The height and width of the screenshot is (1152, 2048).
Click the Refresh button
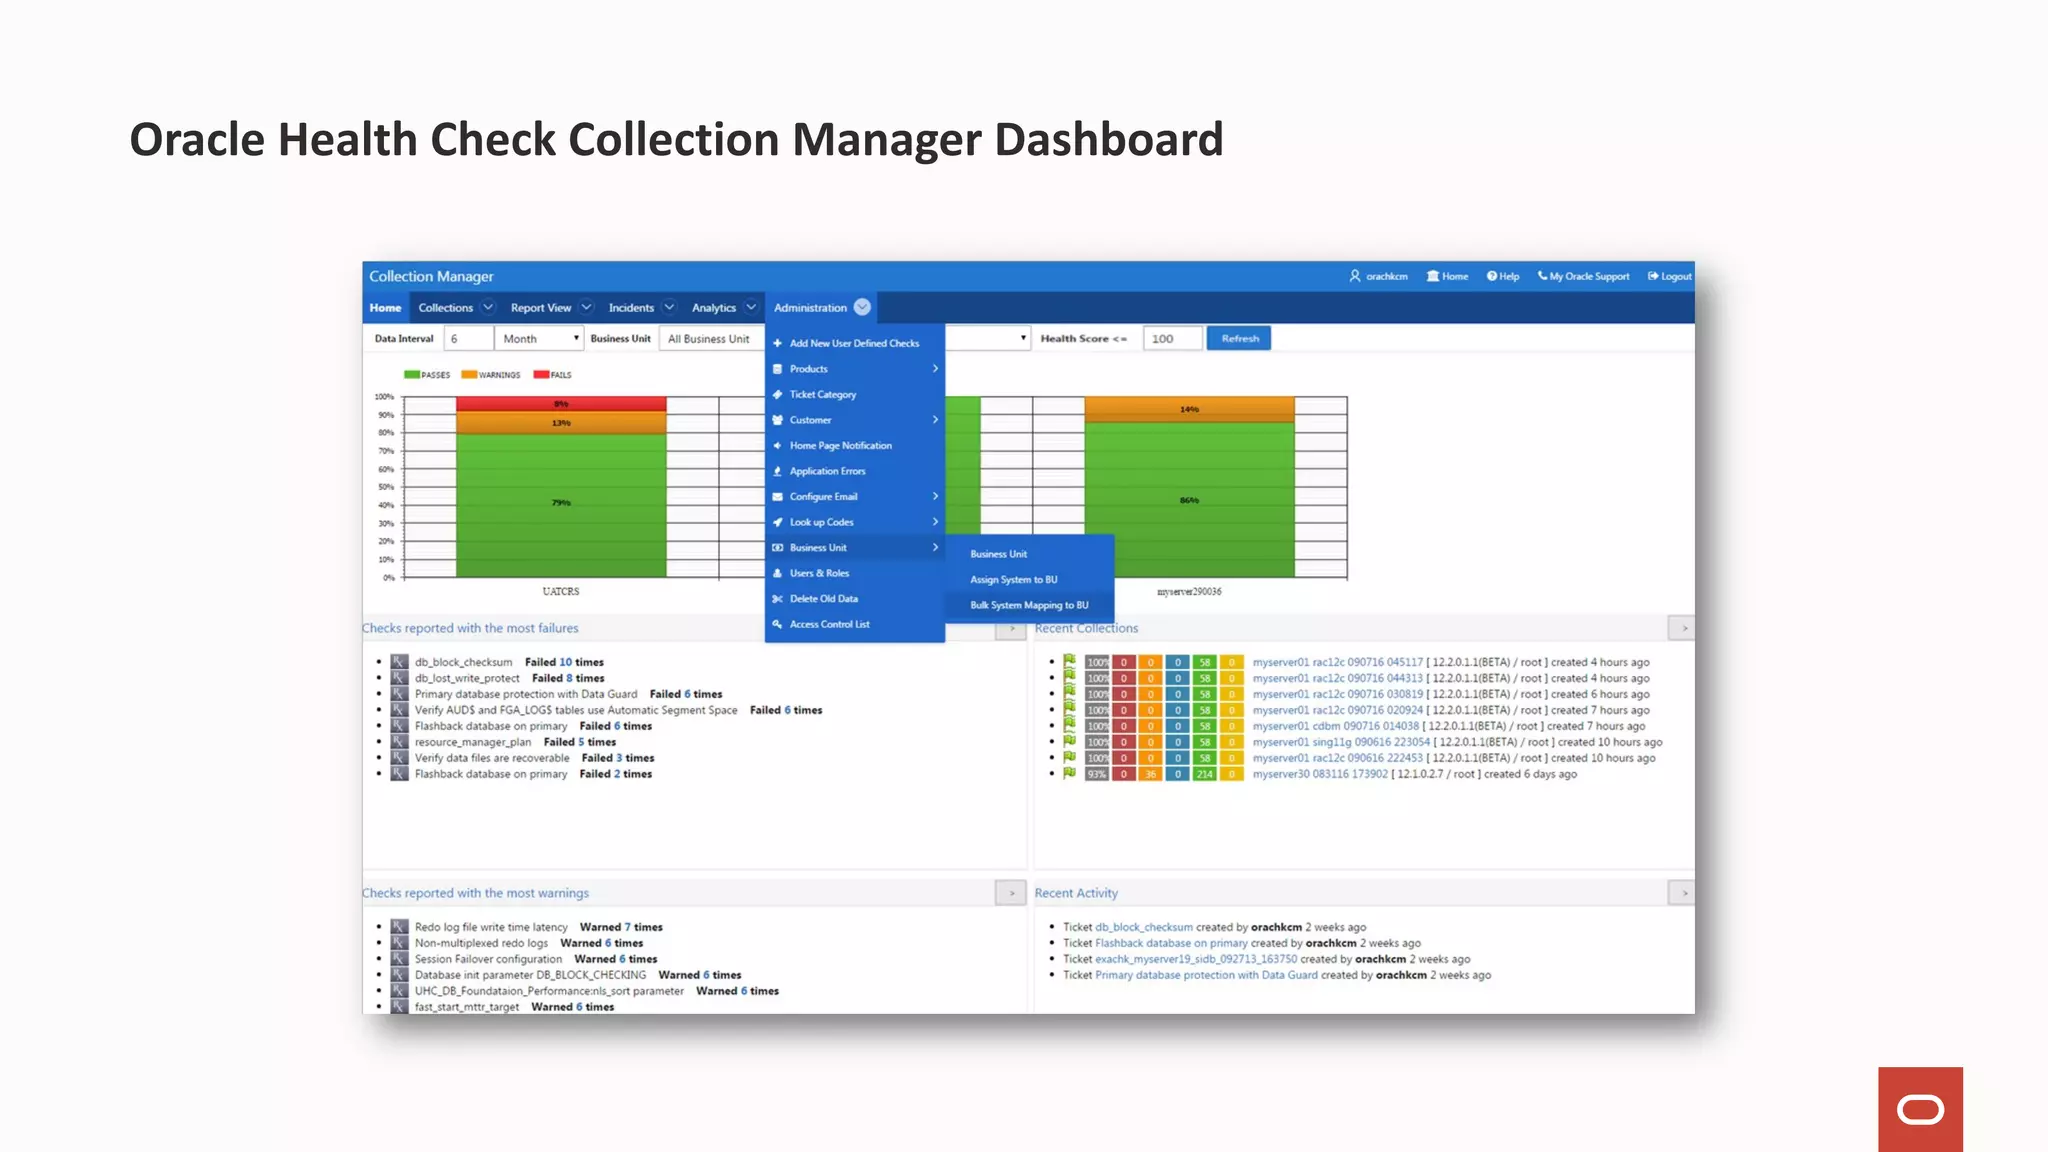pos(1240,338)
